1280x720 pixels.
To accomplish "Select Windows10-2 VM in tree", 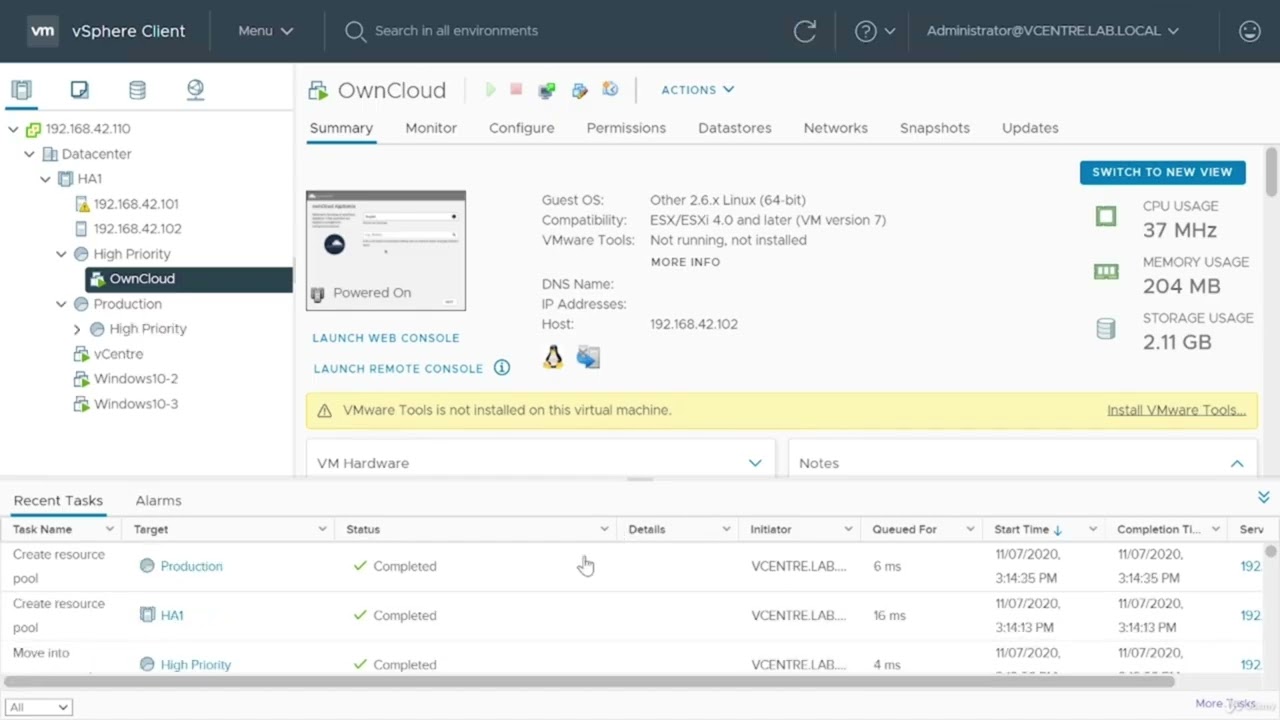I will [x=136, y=379].
